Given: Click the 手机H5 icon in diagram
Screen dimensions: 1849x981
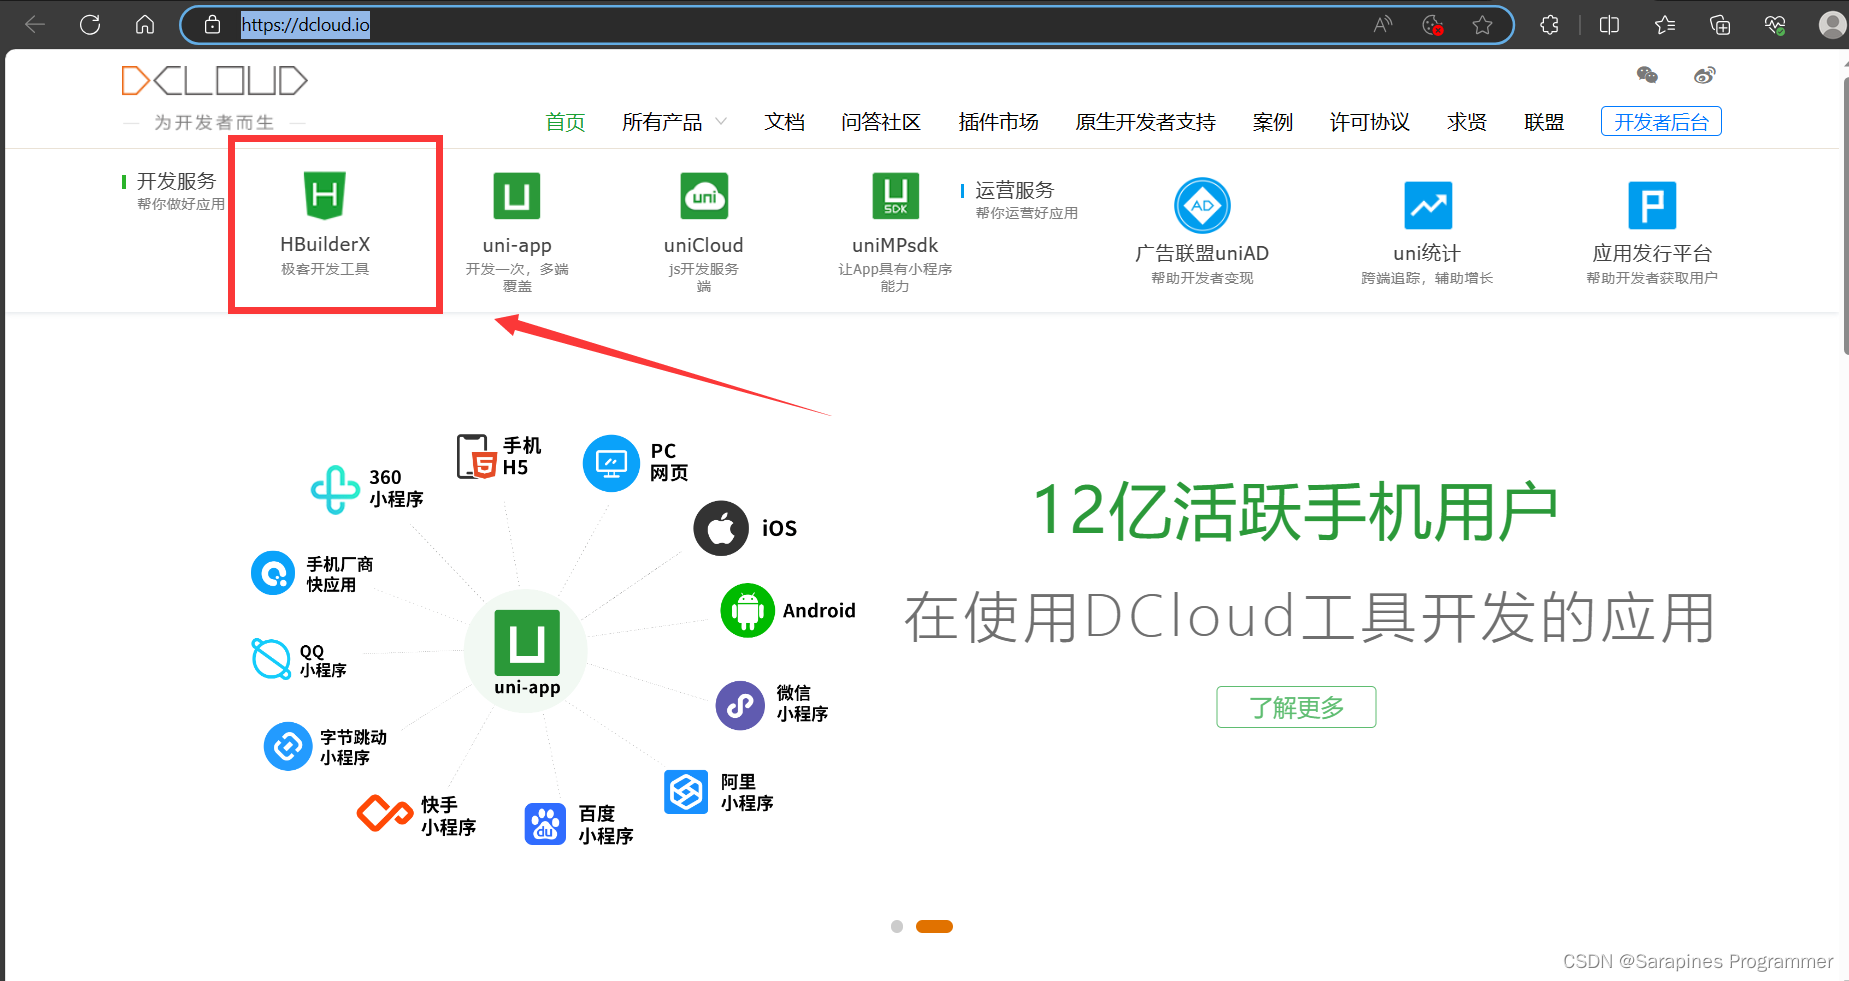Looking at the screenshot, I should click(x=476, y=456).
